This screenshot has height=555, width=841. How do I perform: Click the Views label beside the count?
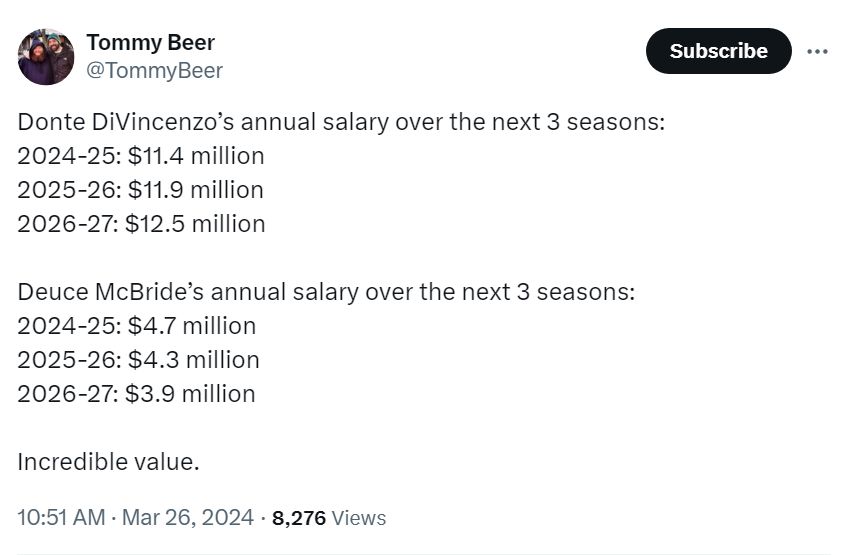359,518
